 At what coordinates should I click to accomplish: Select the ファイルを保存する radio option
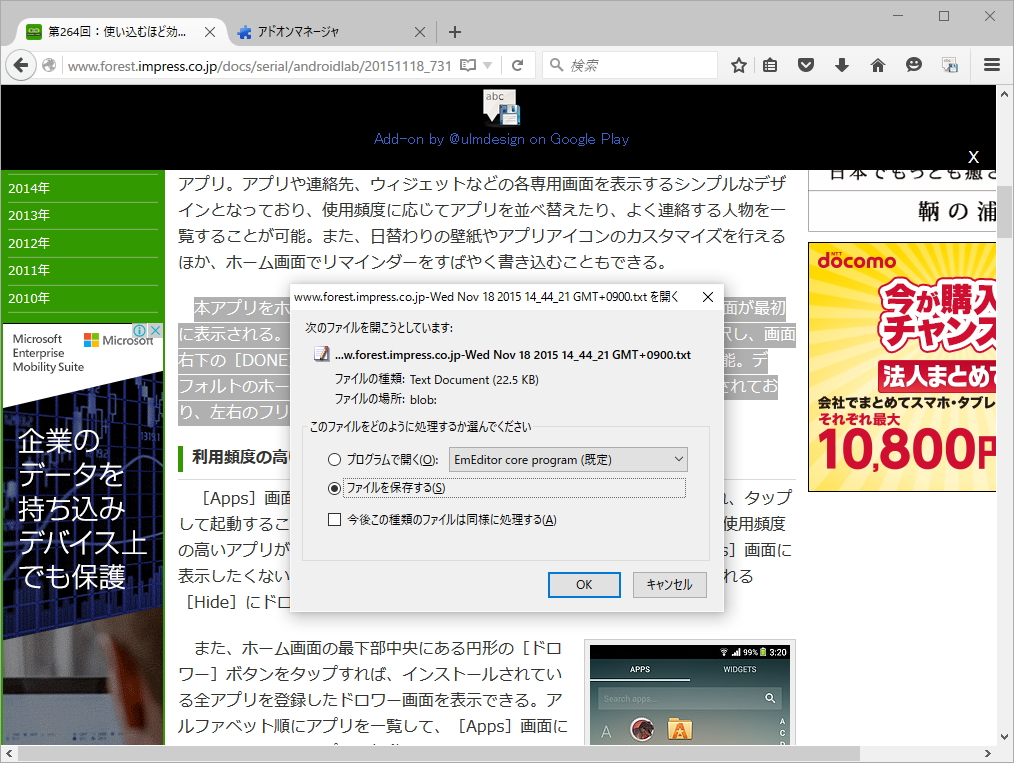335,488
